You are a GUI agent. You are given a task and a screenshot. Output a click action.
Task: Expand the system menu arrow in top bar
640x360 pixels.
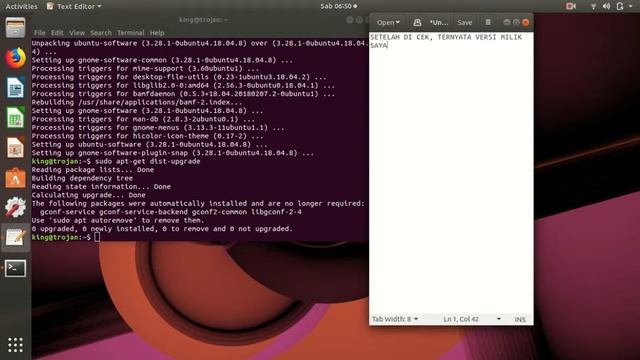tap(630, 7)
